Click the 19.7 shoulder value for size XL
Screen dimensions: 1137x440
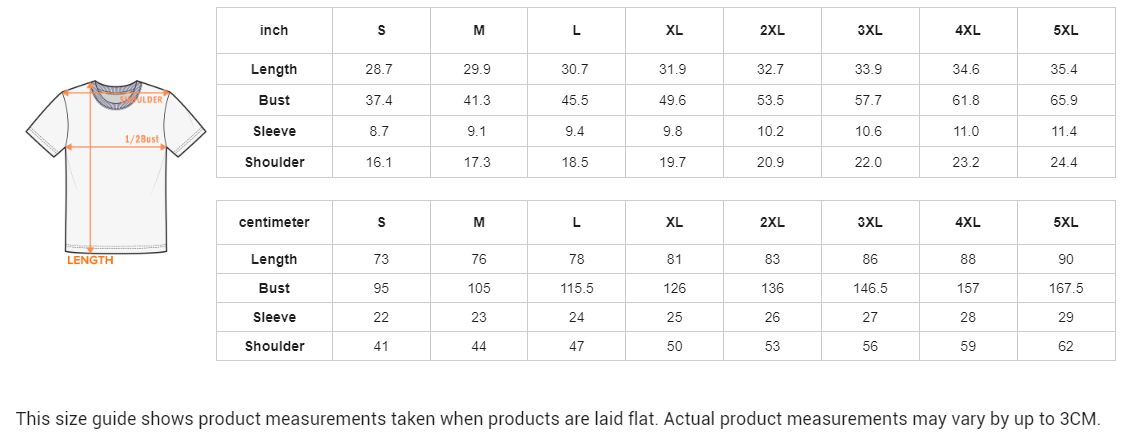tap(674, 162)
